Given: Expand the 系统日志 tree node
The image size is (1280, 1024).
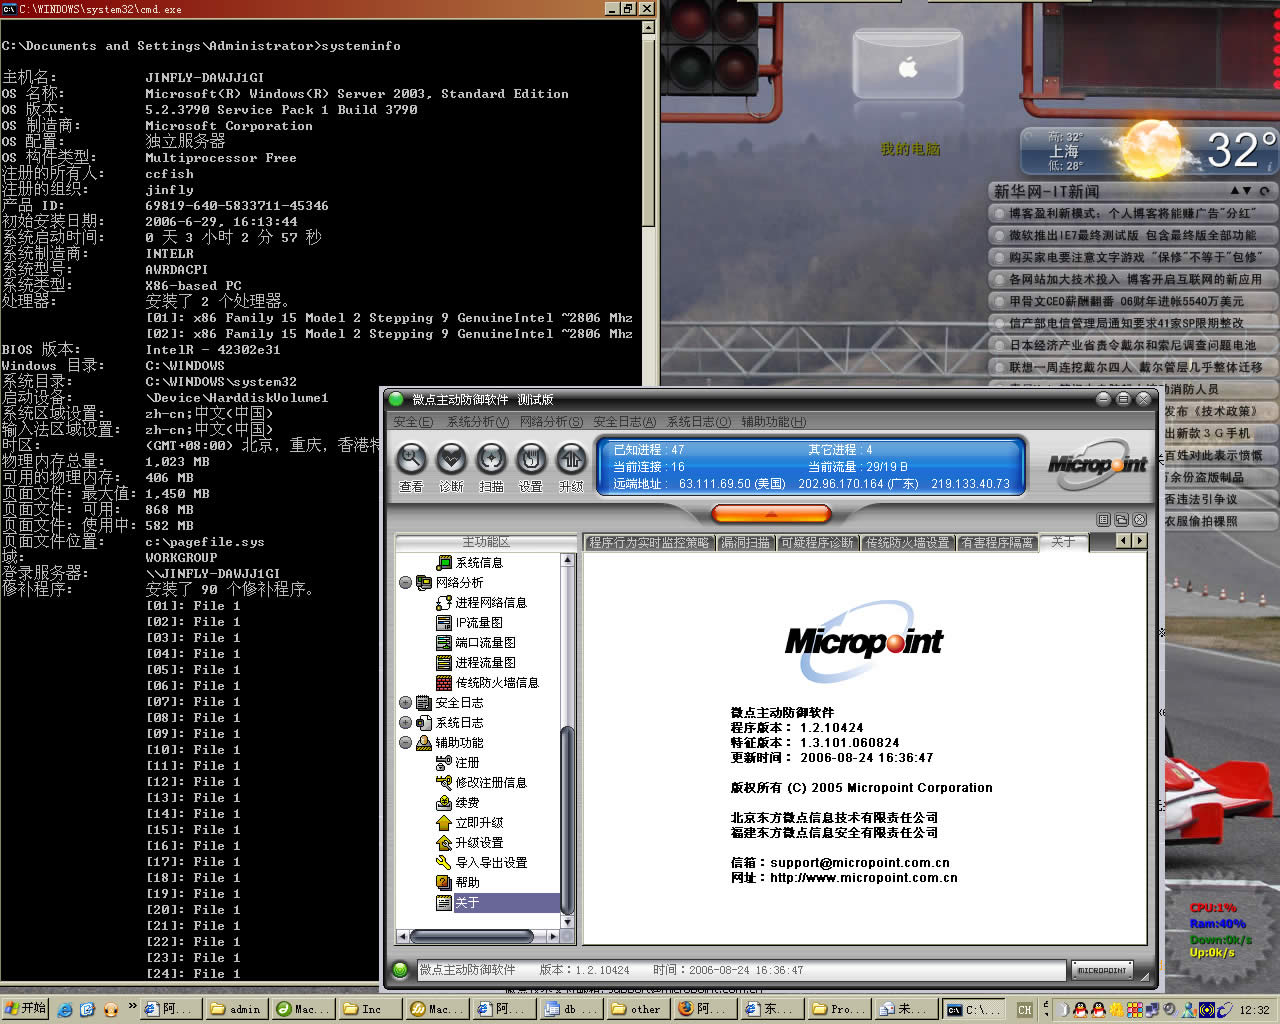Looking at the screenshot, I should click(405, 723).
